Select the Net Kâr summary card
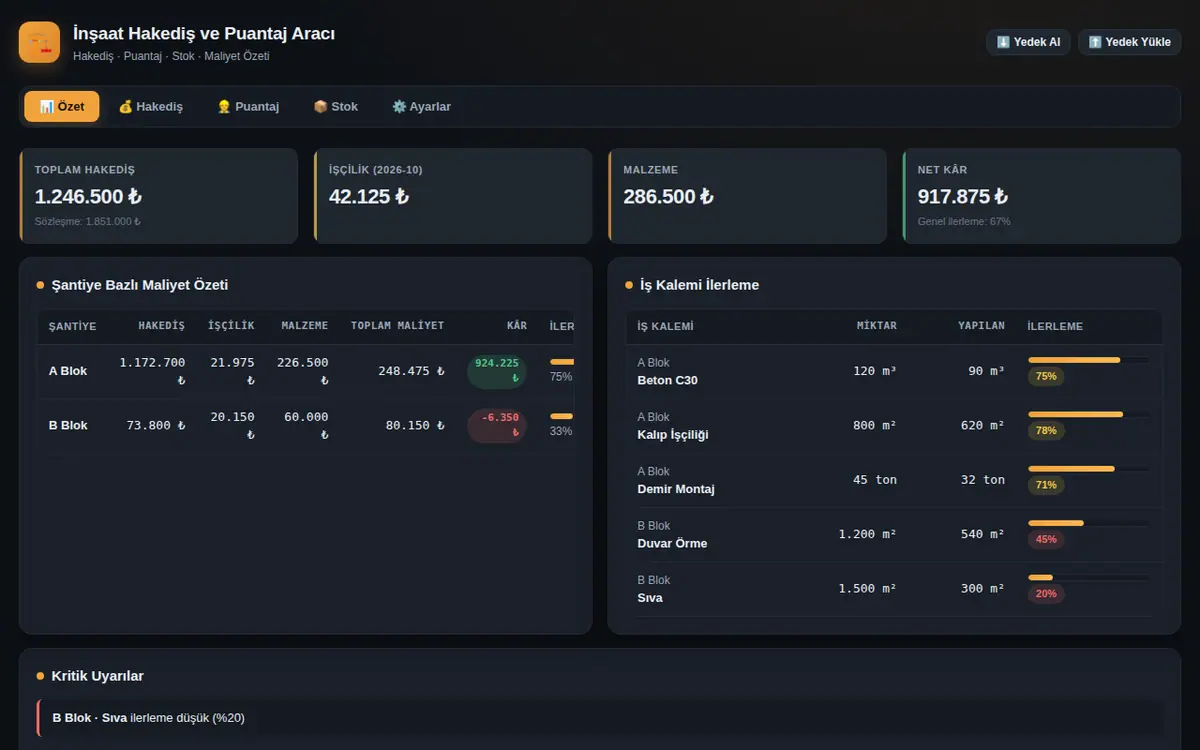The height and width of the screenshot is (750, 1200). pyautogui.click(x=1042, y=196)
